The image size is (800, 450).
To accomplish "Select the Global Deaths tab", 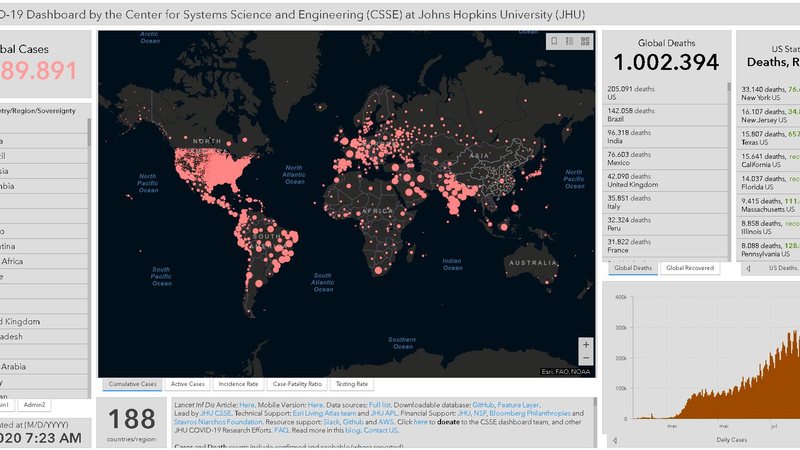I will pyautogui.click(x=633, y=268).
